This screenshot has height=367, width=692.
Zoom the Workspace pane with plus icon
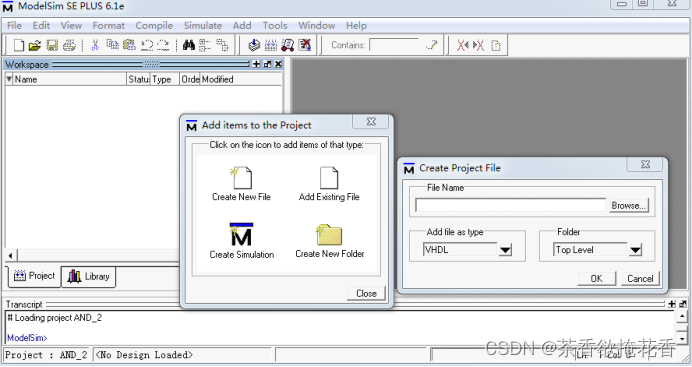256,64
